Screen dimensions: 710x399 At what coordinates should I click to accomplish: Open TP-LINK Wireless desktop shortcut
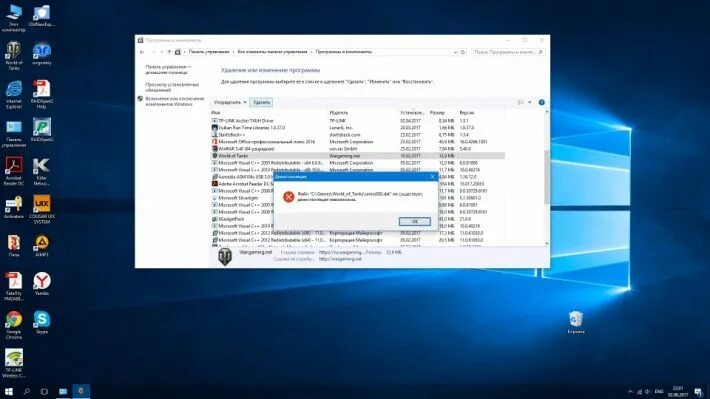click(x=14, y=363)
